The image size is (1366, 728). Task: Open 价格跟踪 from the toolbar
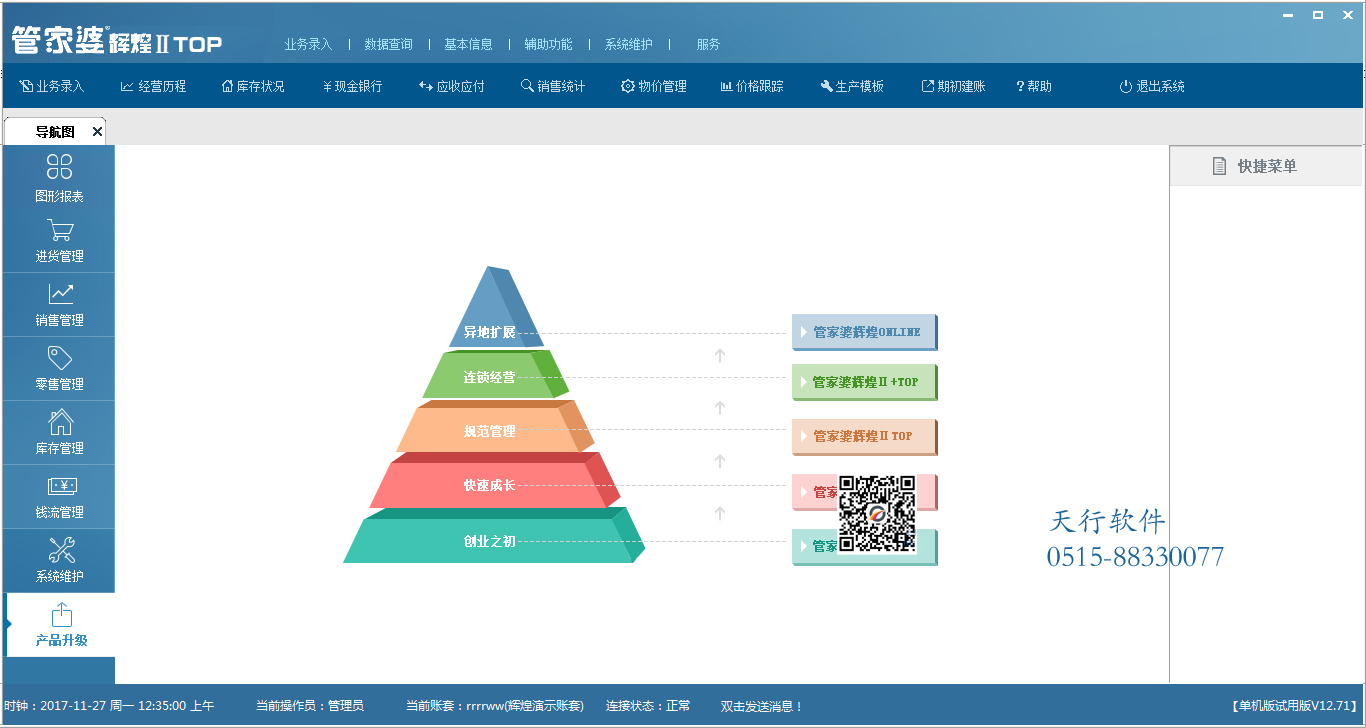pyautogui.click(x=752, y=86)
